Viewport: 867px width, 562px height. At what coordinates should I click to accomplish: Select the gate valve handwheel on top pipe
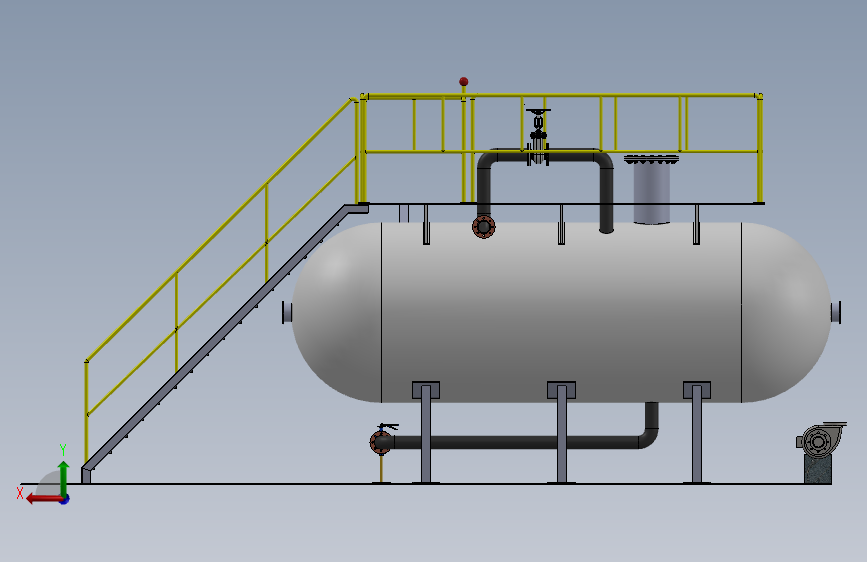537,111
